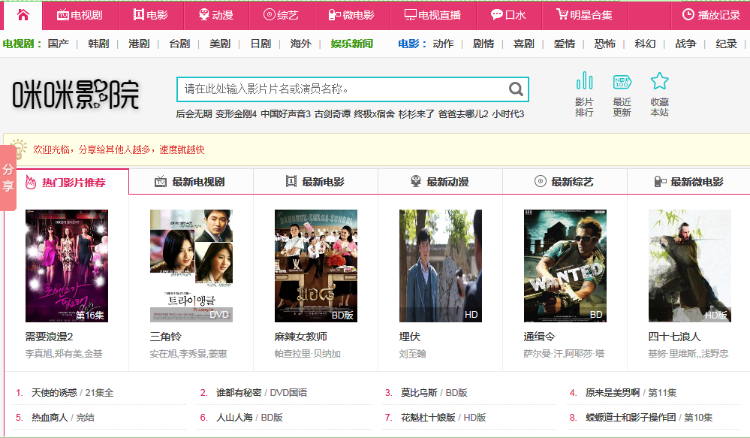Click the 美剧 category link
The height and width of the screenshot is (438, 750).
[x=220, y=44]
